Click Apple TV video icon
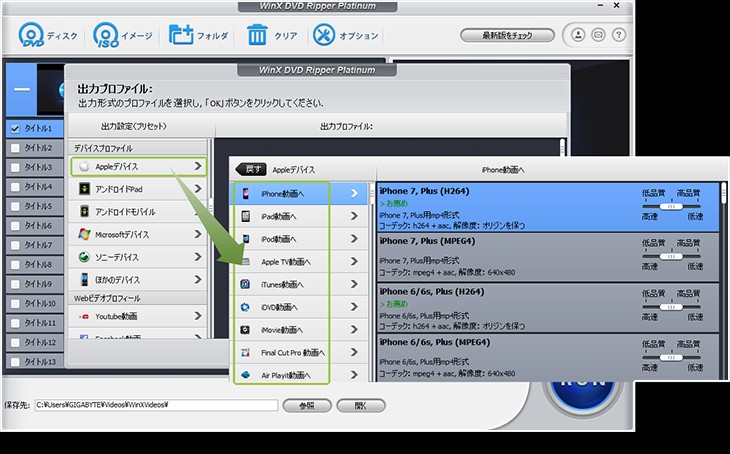730x454 pixels. pyautogui.click(x=245, y=262)
